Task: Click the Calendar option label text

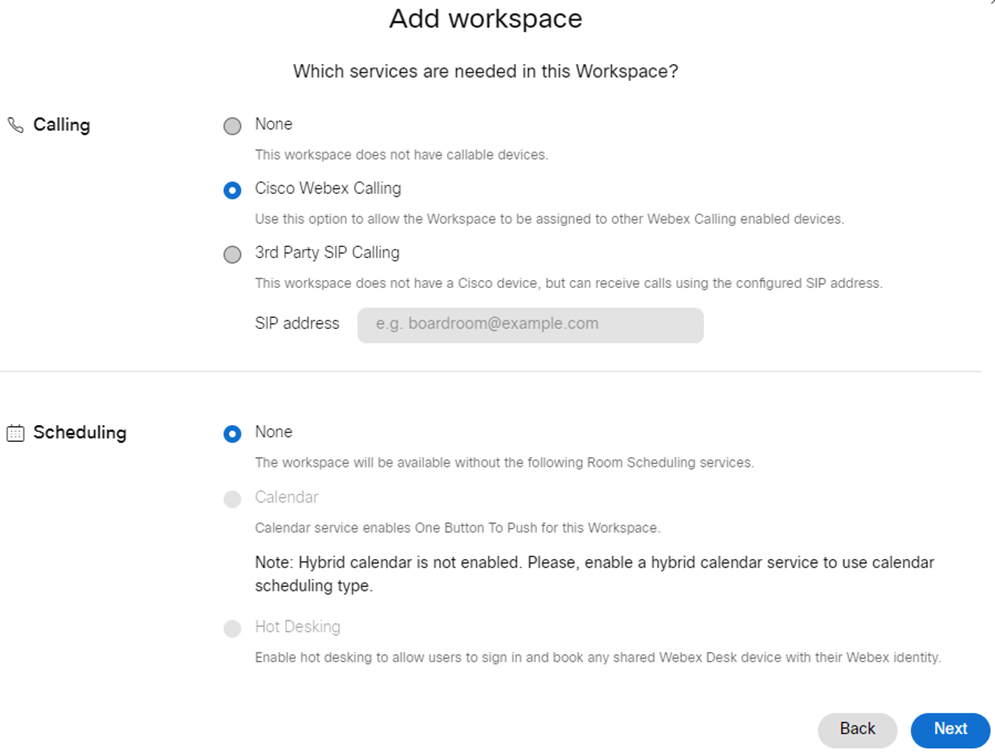Action: coord(286,497)
